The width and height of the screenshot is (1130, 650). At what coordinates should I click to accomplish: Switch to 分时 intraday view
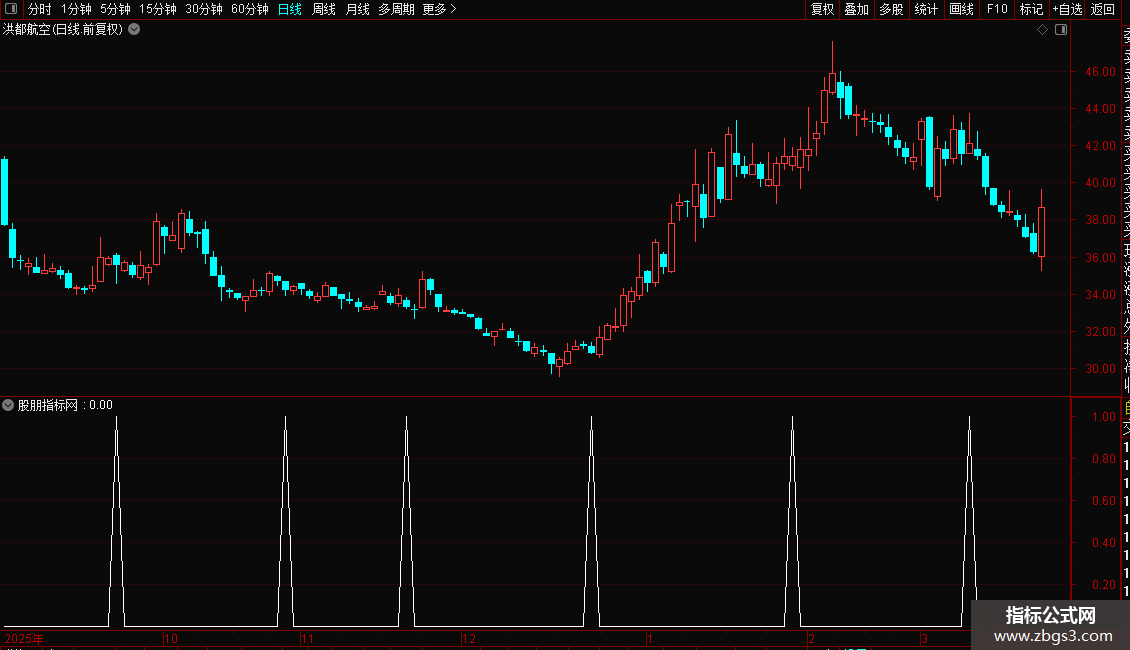tap(40, 9)
